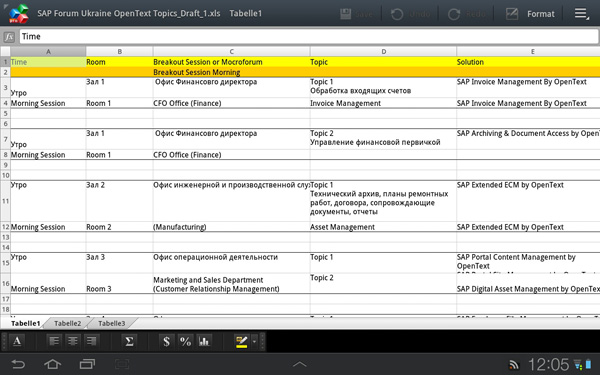Select cell '(Manufacturing)'

[232, 227]
